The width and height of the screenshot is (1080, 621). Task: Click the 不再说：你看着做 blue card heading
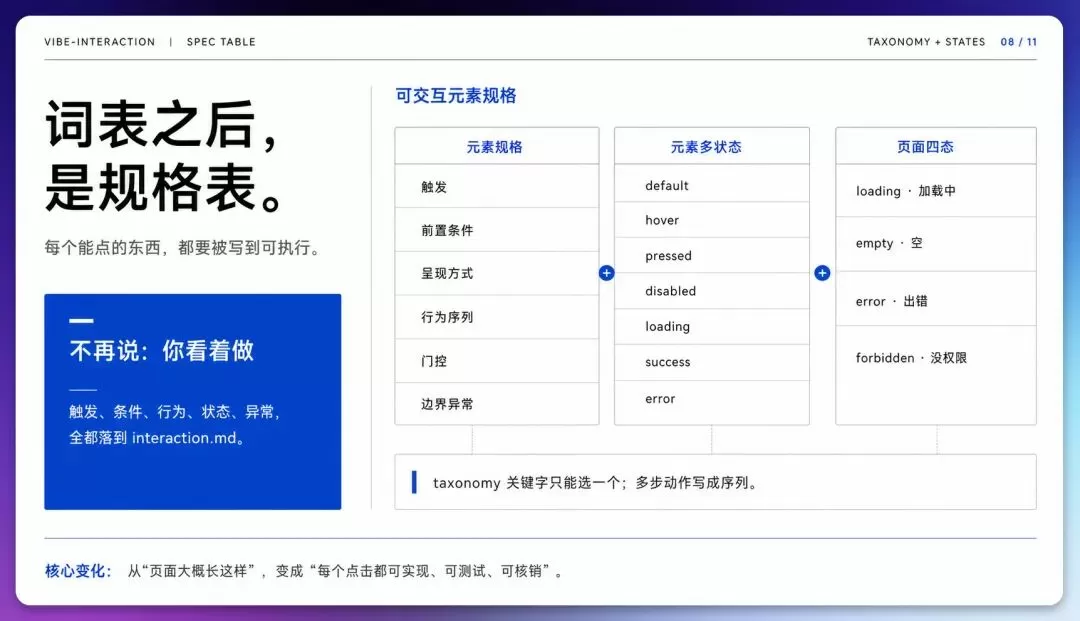click(x=162, y=350)
